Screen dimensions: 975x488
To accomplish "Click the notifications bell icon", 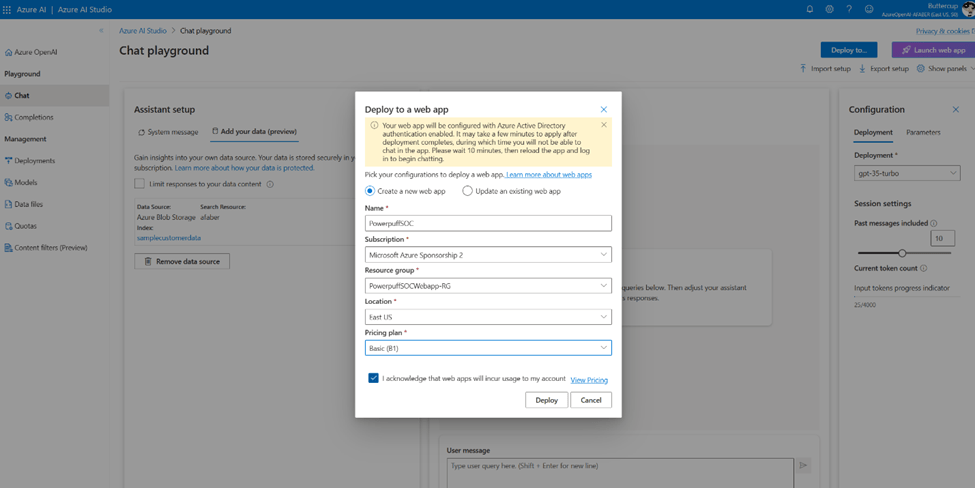I will (x=810, y=9).
